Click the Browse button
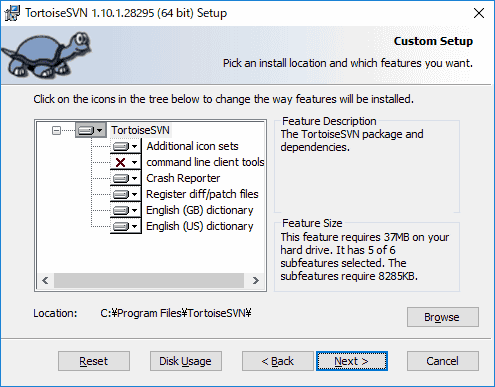 coord(443,317)
